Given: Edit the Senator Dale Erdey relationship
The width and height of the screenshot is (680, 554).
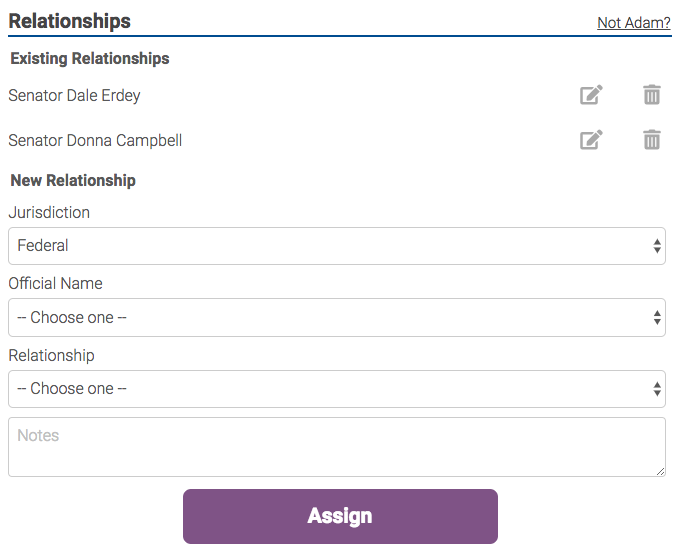Looking at the screenshot, I should [592, 96].
